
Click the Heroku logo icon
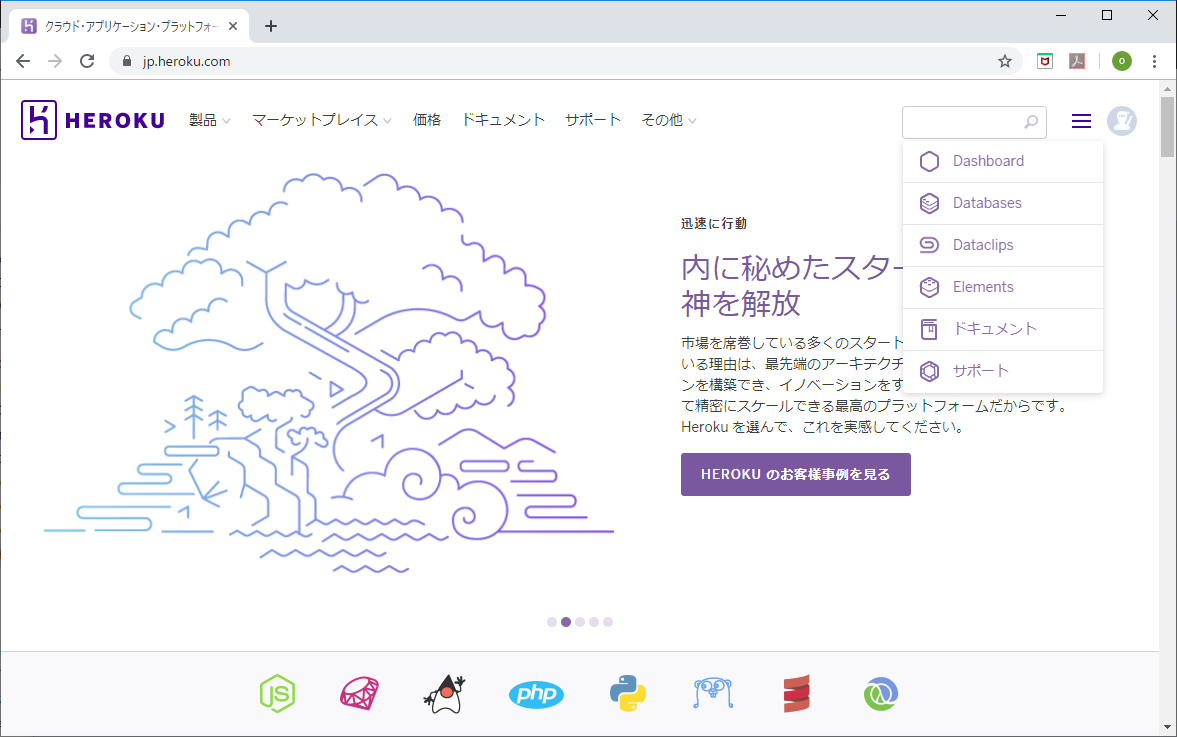[x=39, y=120]
